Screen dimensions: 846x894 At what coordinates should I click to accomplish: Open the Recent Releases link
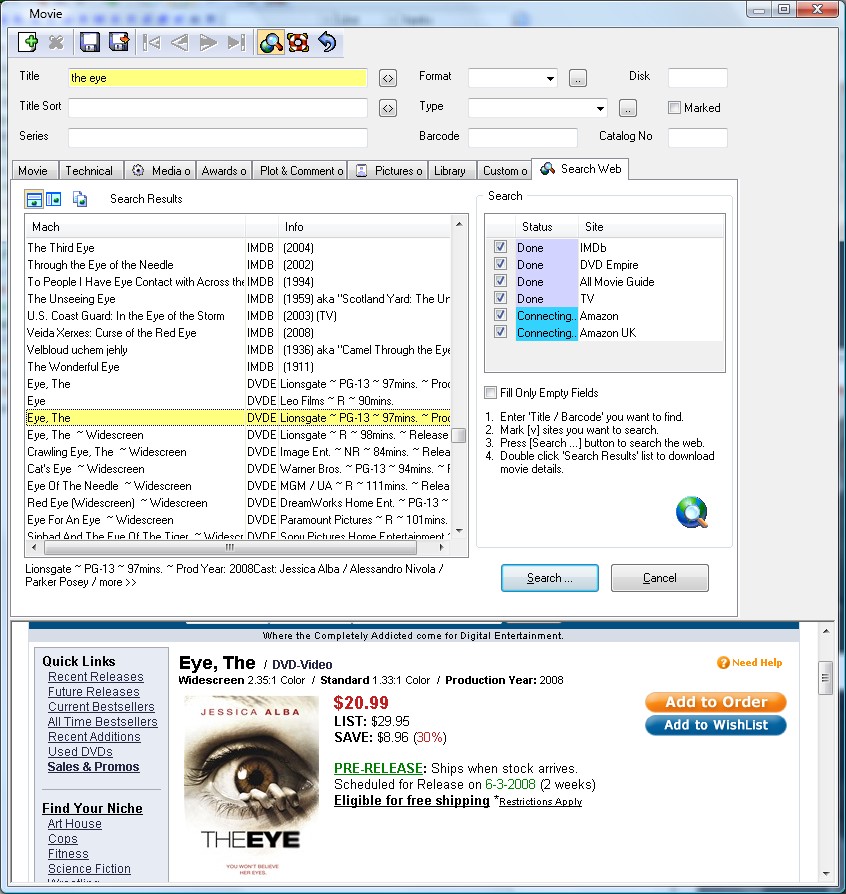[96, 677]
